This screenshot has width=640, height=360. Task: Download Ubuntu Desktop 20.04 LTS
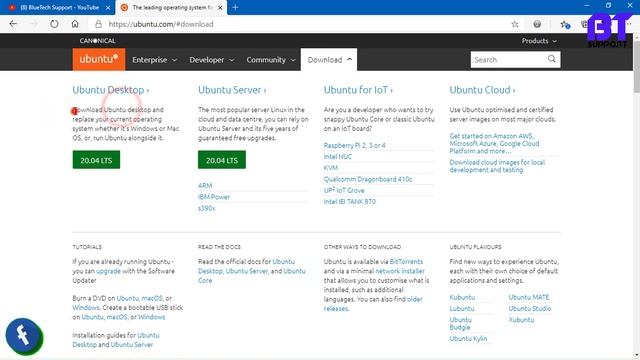(x=96, y=160)
